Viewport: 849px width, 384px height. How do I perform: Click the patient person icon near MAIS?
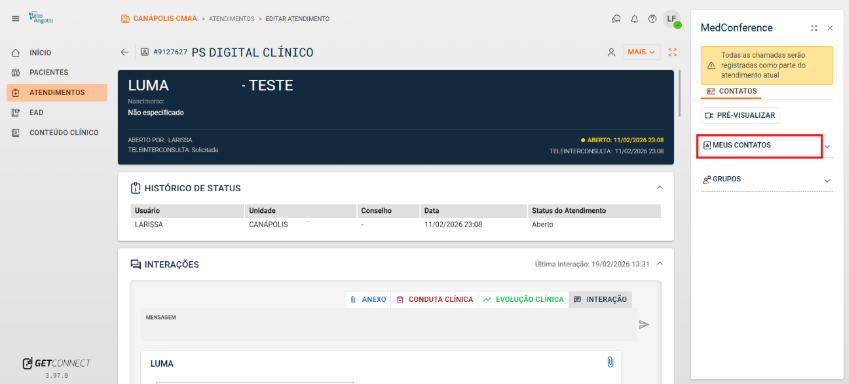611,53
